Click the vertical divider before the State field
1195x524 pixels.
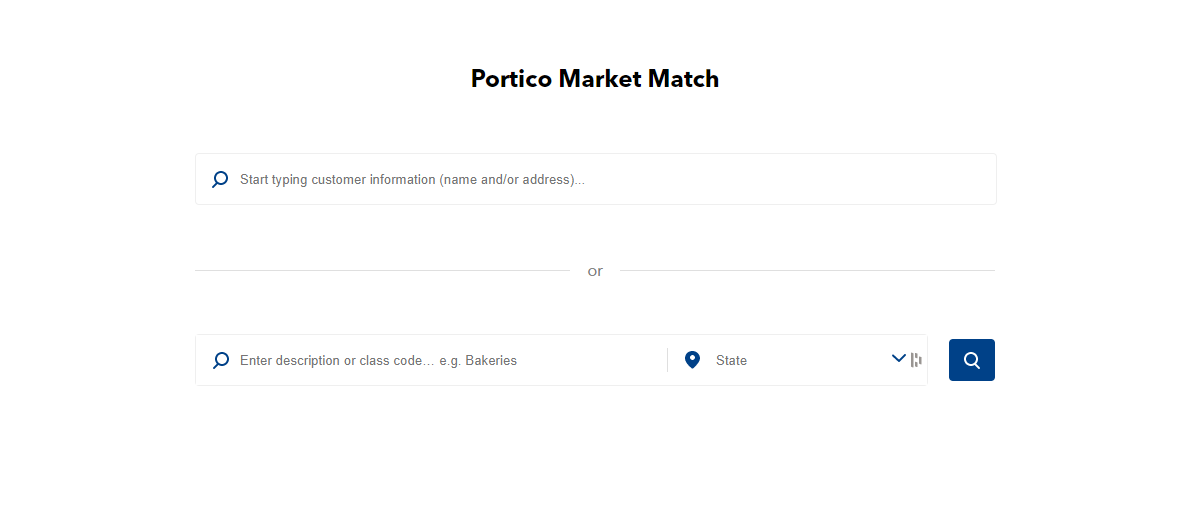click(667, 360)
